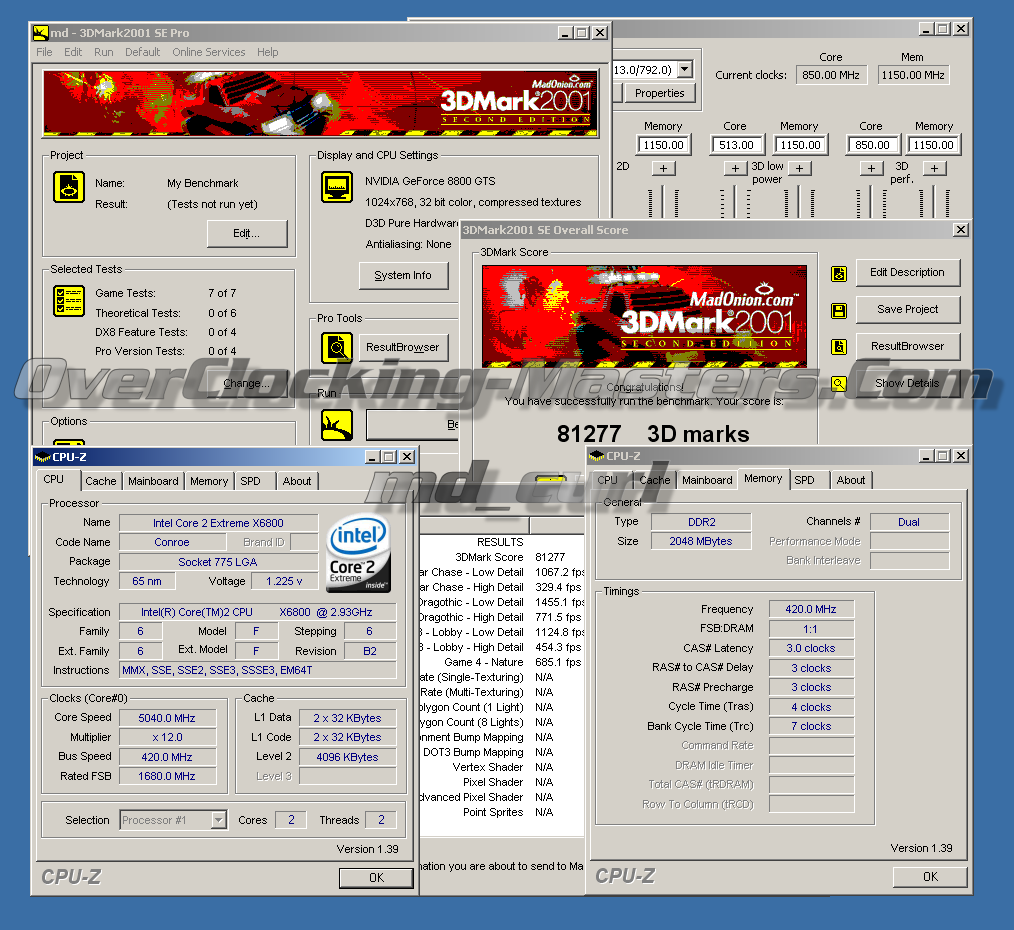Click the plus button under 3D low power Core
This screenshot has height=930, width=1014.
(x=735, y=169)
